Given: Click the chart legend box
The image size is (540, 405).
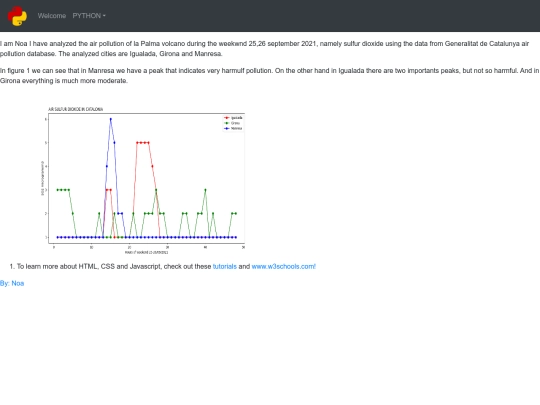Looking at the screenshot, I should [x=233, y=123].
